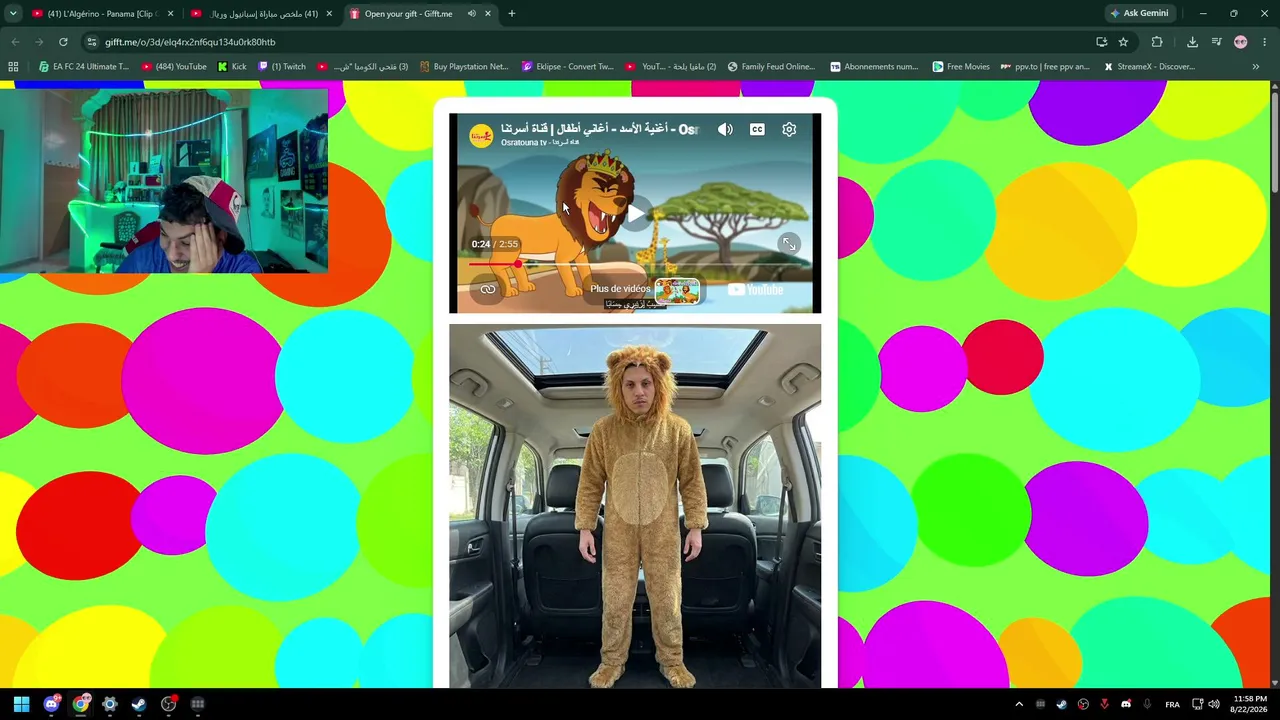Play the embedded lion song video
This screenshot has height=720, width=1280.
point(635,213)
